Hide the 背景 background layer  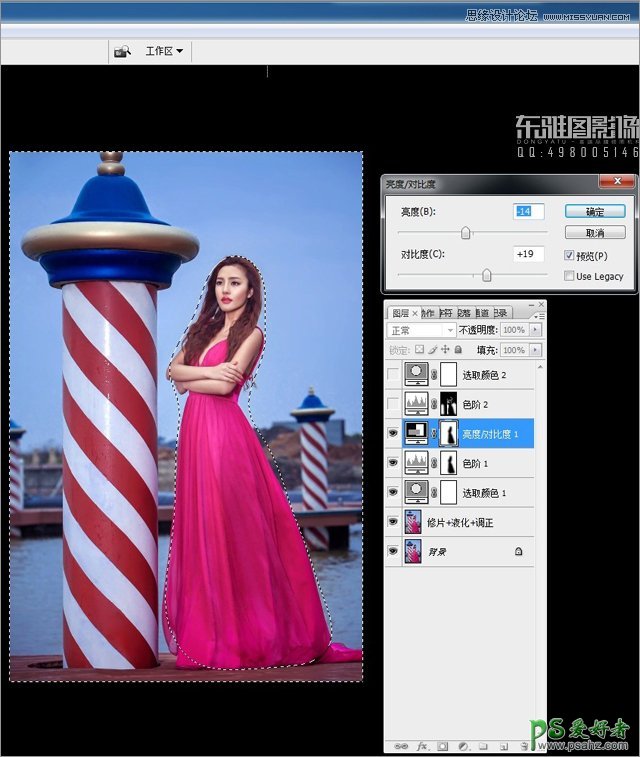pos(393,551)
